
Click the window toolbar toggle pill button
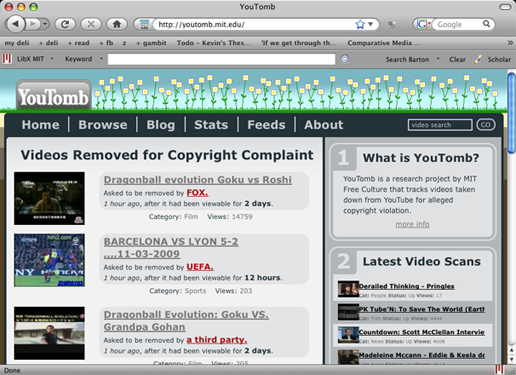click(505, 7)
